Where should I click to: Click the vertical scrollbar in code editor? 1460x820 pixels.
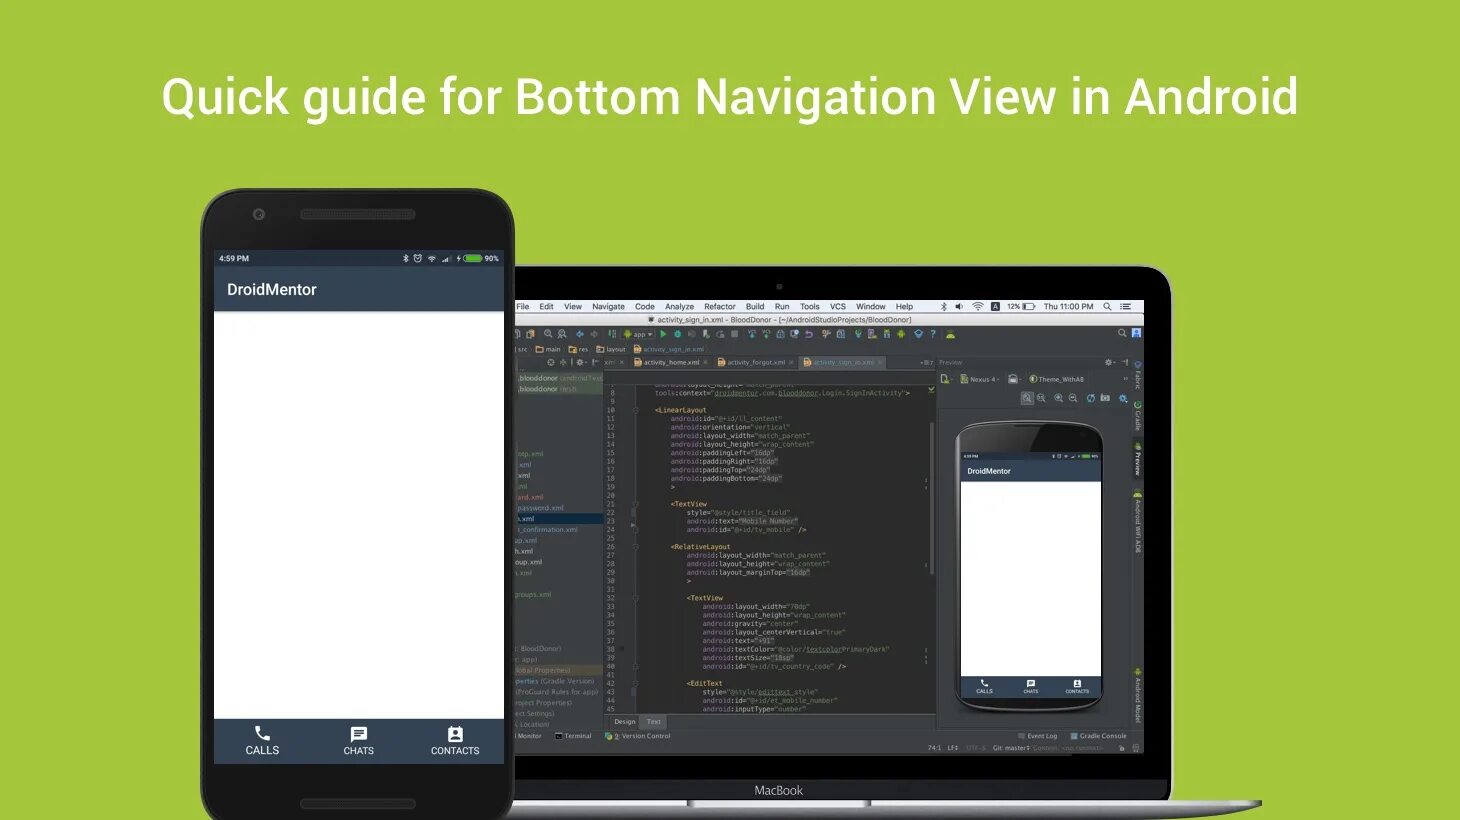pyautogui.click(x=932, y=500)
